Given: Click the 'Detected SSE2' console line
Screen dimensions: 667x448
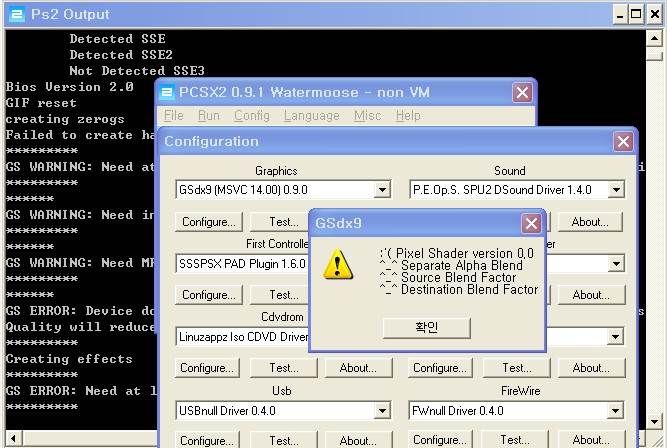Looking at the screenshot, I should pyautogui.click(x=121, y=55).
